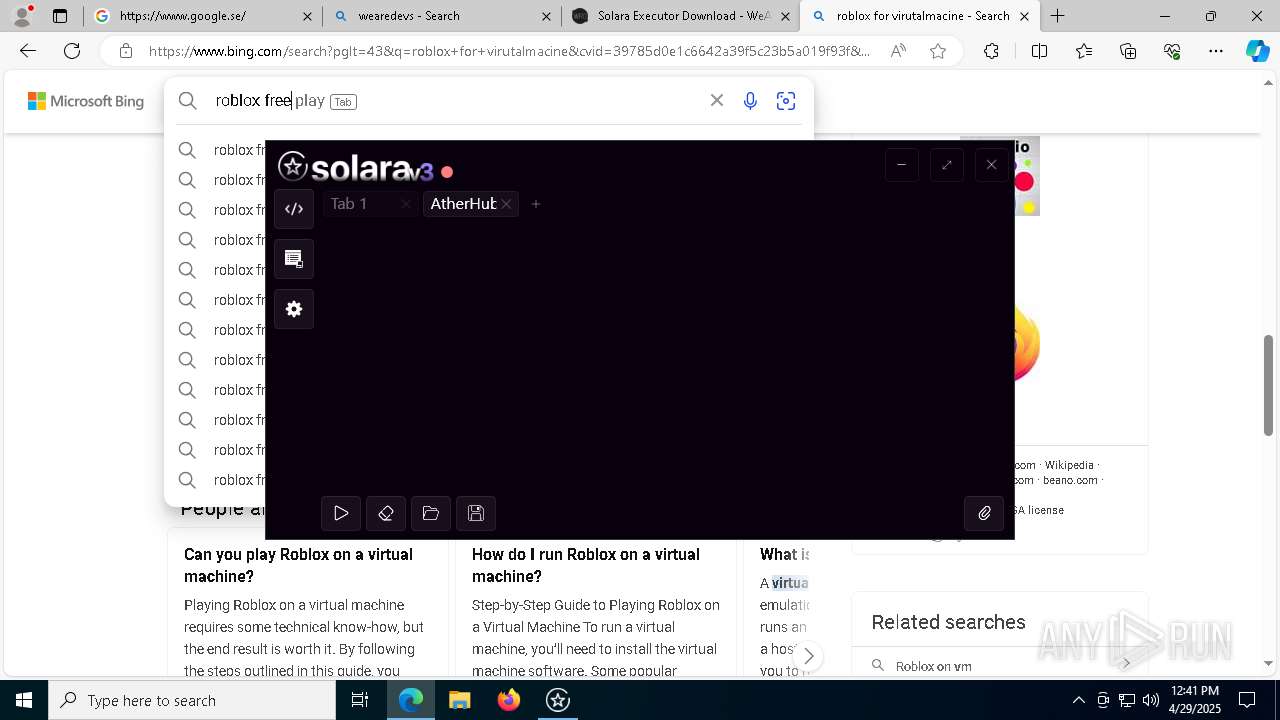Open Windows Start menu
Viewport: 1280px width, 720px height.
click(23, 700)
